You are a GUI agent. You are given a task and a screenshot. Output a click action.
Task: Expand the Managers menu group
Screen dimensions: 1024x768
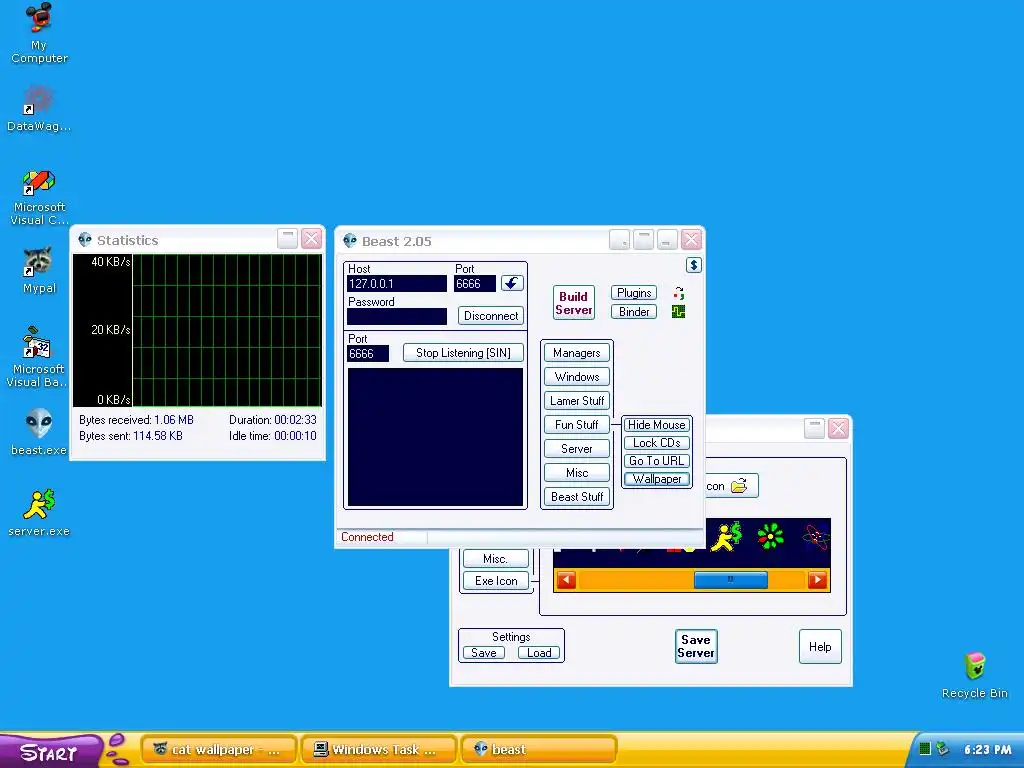577,353
